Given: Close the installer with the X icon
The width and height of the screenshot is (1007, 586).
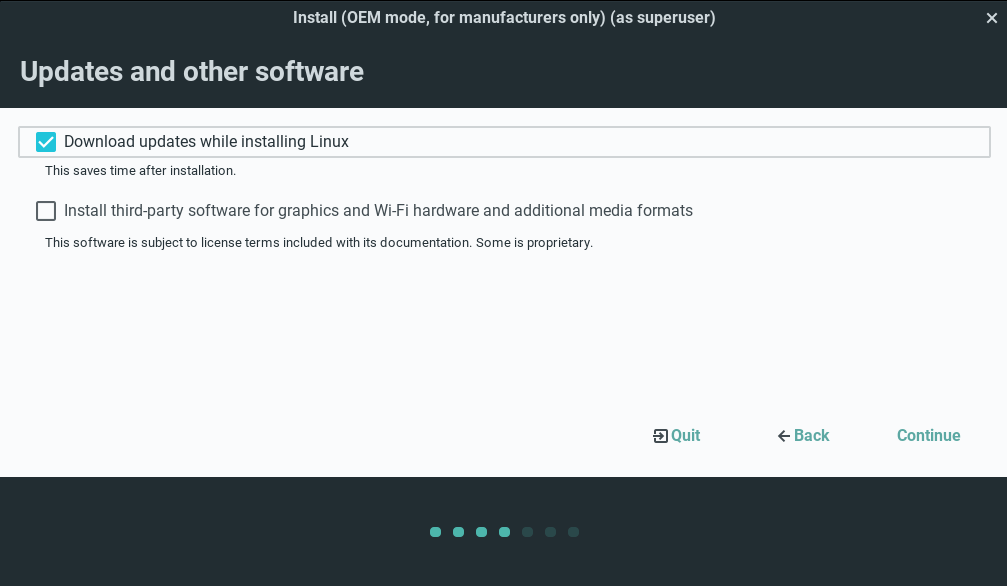Looking at the screenshot, I should (x=991, y=18).
